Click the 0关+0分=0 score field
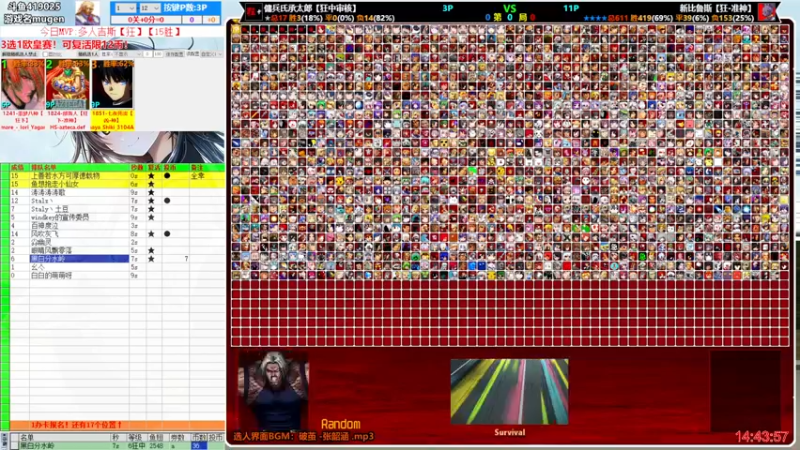This screenshot has width=800, height=450. pyautogui.click(x=146, y=19)
